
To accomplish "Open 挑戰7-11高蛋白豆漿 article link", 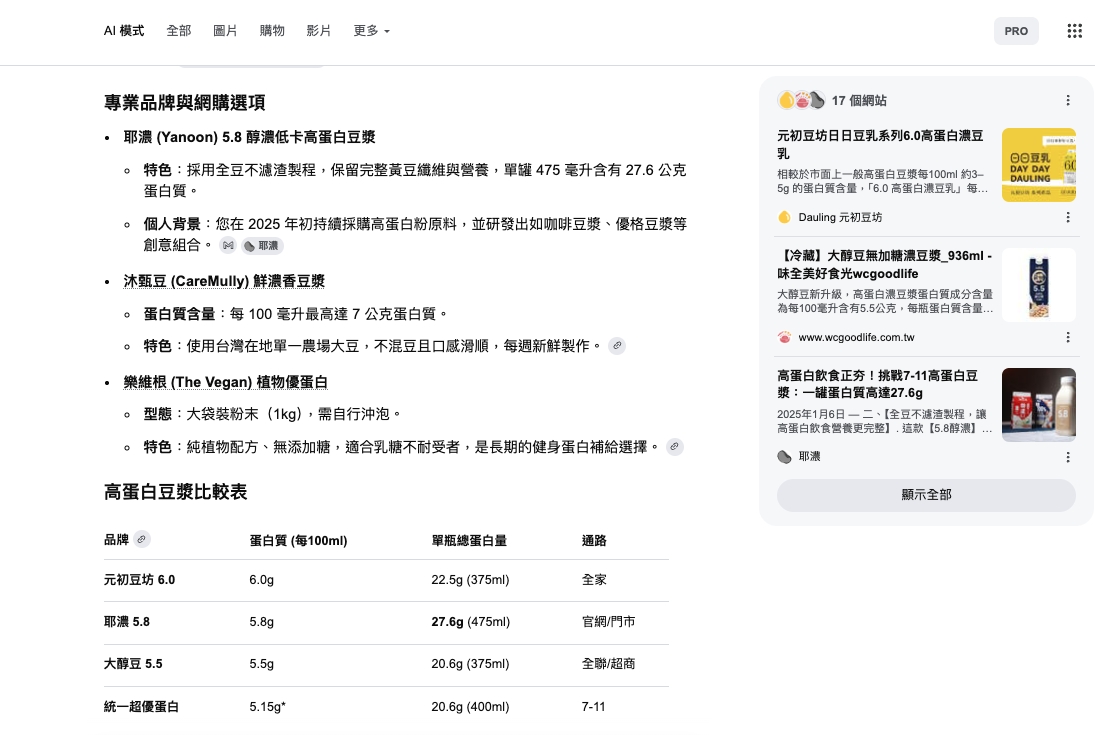I will (878, 384).
